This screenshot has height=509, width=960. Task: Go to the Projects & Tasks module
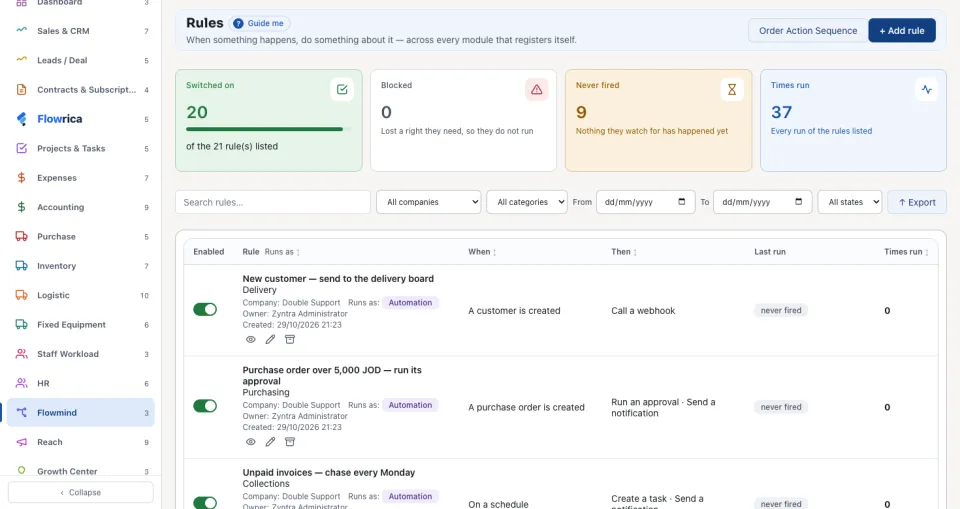click(x=81, y=148)
